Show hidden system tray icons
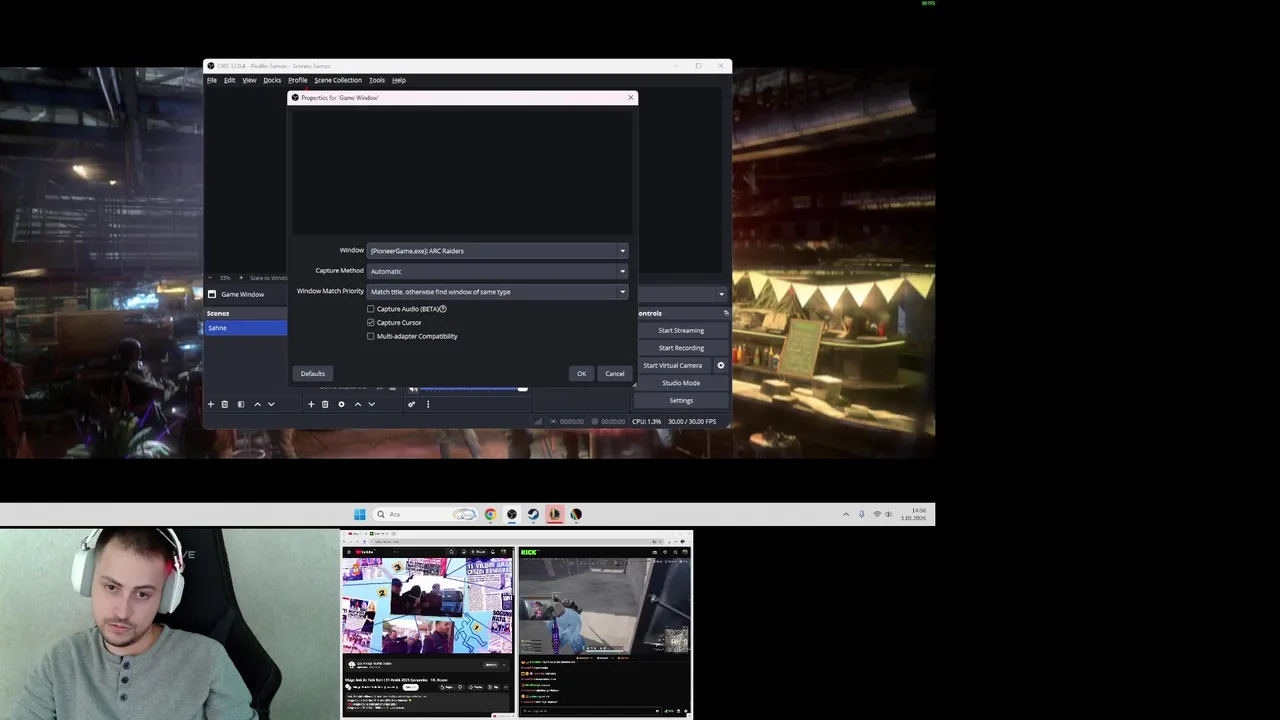The width and height of the screenshot is (1280, 720). tap(846, 514)
